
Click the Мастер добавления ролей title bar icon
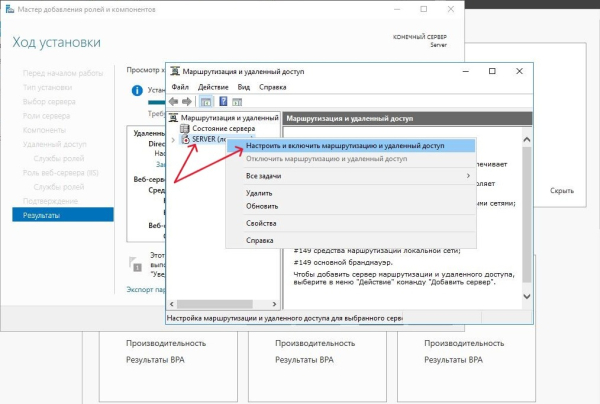(x=10, y=9)
